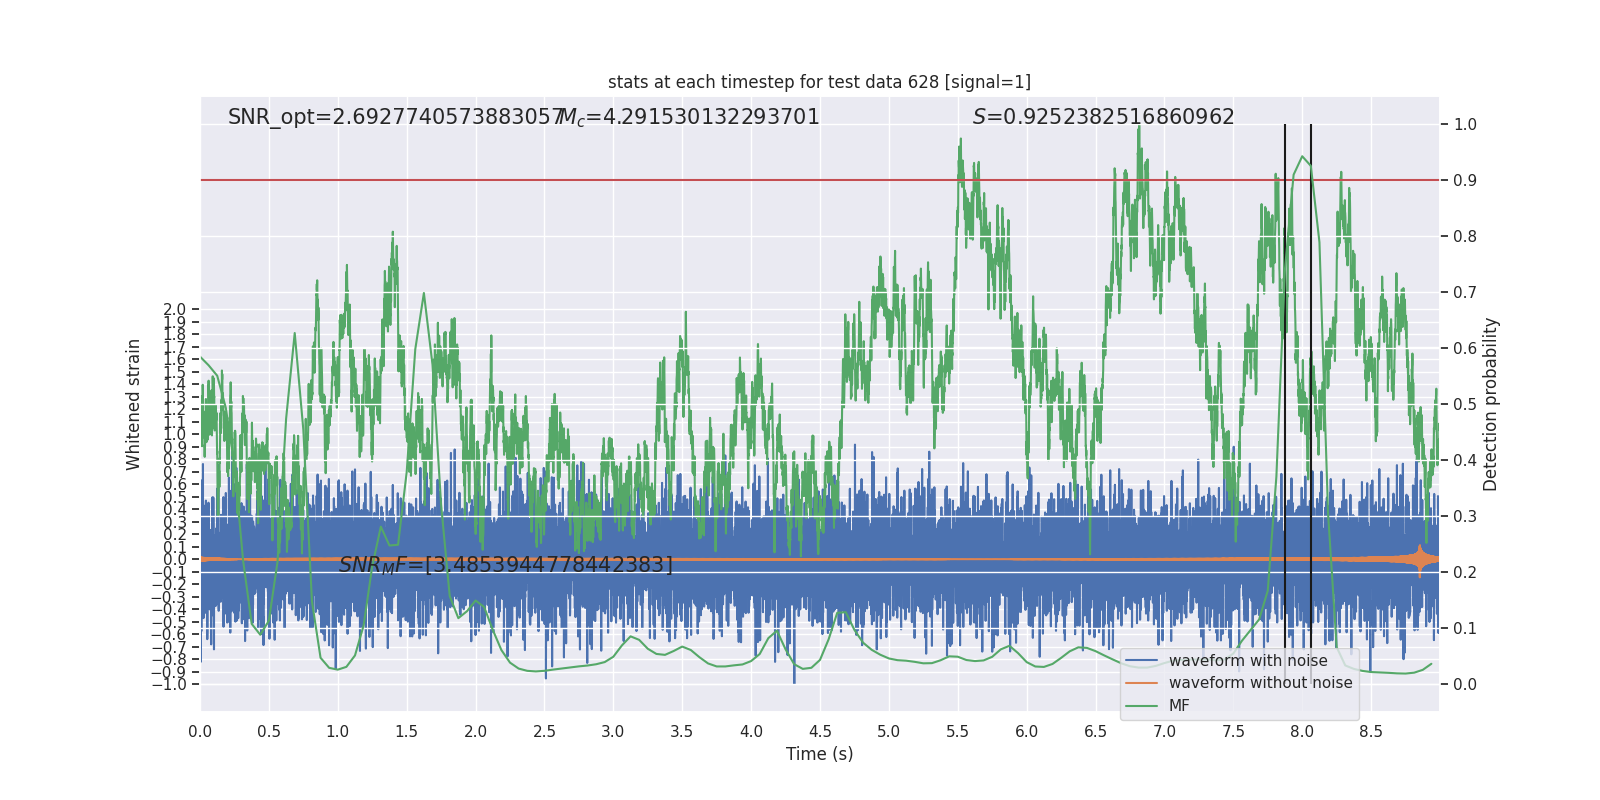Screen dimensions: 1600x800
Task: Click the right-axis 0.0 tick beside the legend
Action: [1465, 685]
